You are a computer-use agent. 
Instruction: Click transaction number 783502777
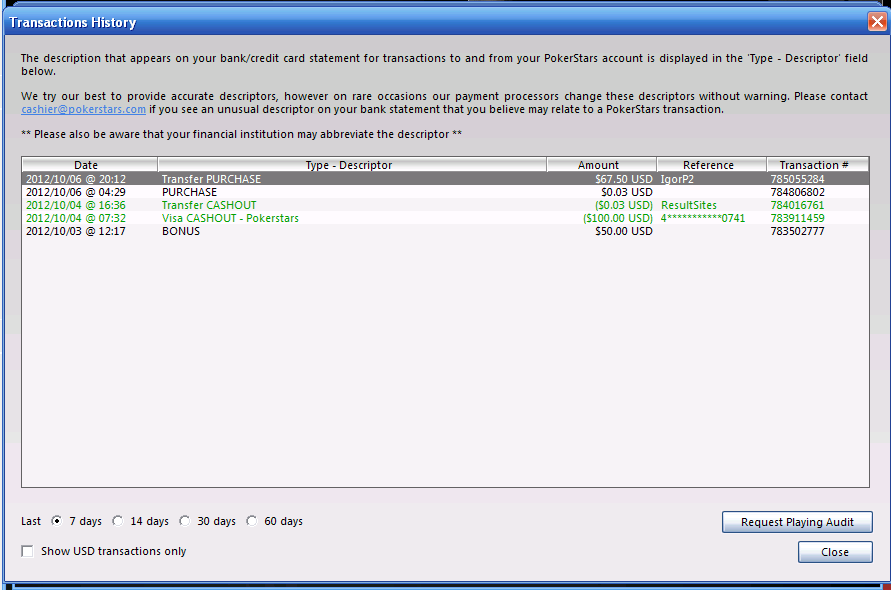click(797, 231)
